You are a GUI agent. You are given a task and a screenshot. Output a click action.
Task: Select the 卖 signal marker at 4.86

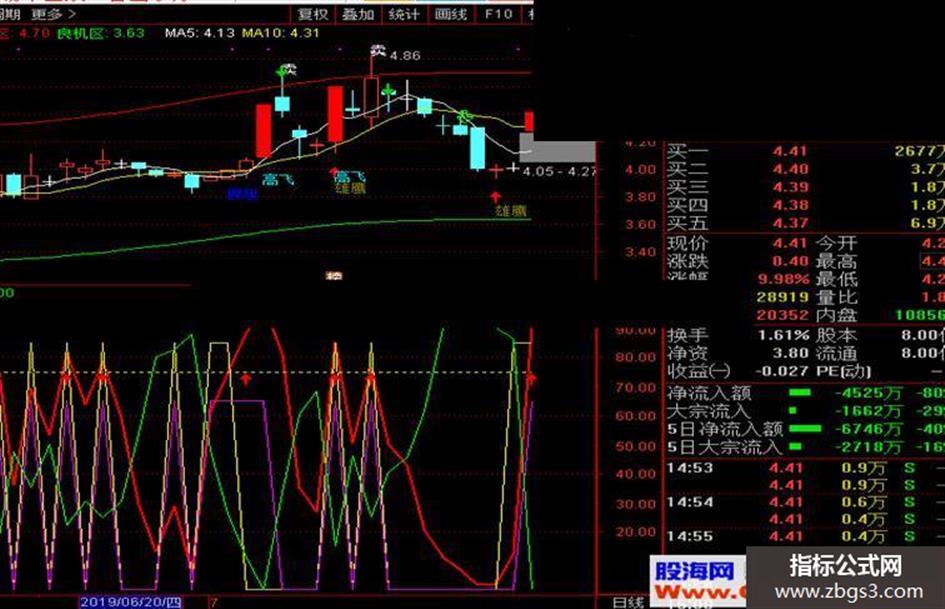378,51
